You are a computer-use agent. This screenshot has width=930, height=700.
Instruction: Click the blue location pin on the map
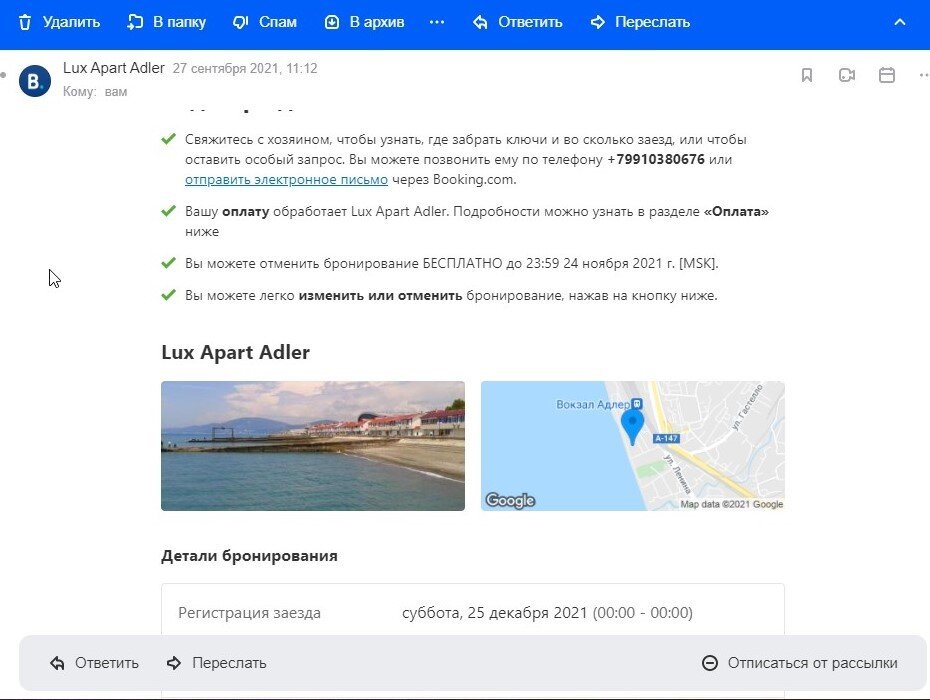point(632,427)
